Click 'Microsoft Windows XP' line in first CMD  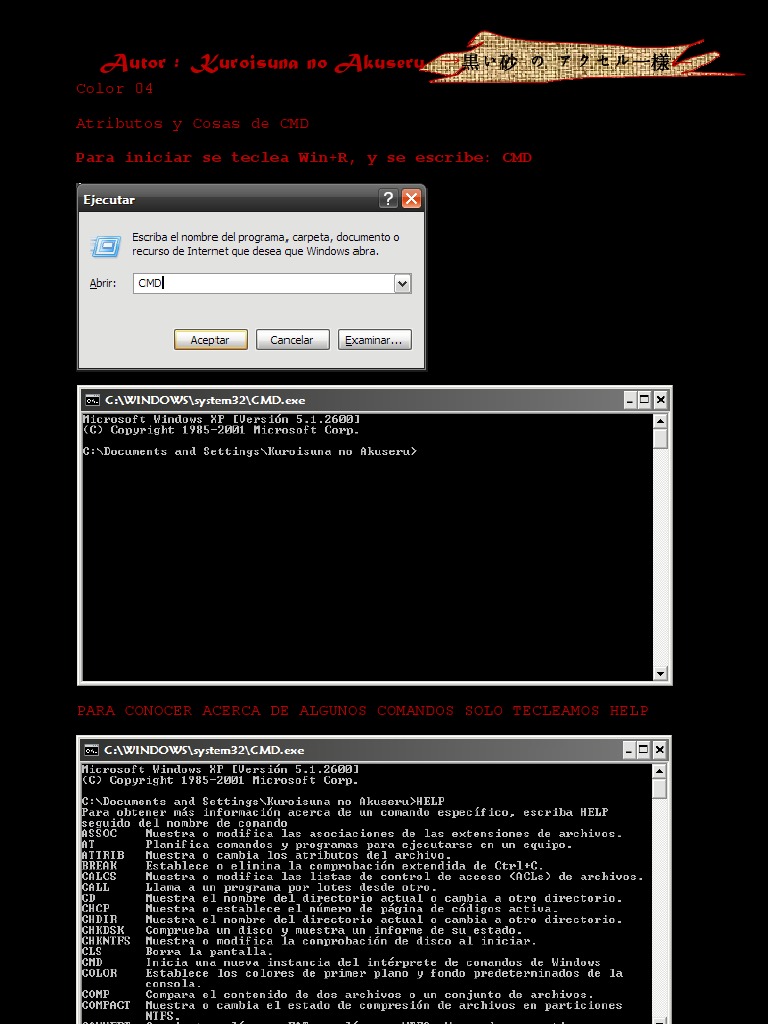(221, 419)
